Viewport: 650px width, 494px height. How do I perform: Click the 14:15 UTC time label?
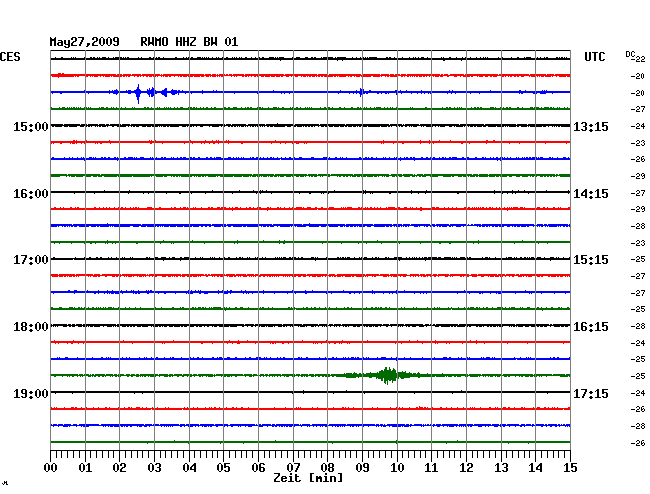591,194
